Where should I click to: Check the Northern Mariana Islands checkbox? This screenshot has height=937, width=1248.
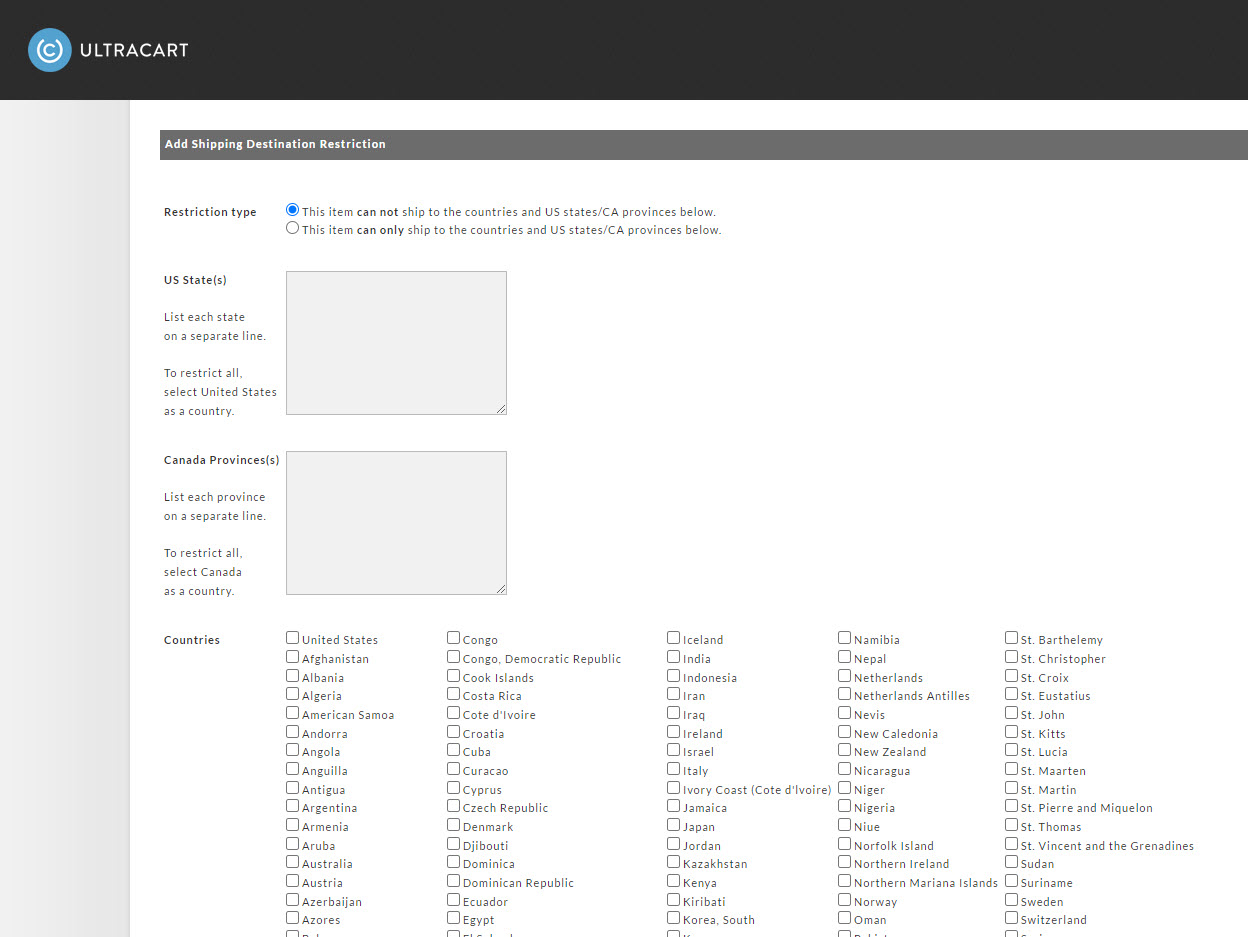click(x=844, y=881)
